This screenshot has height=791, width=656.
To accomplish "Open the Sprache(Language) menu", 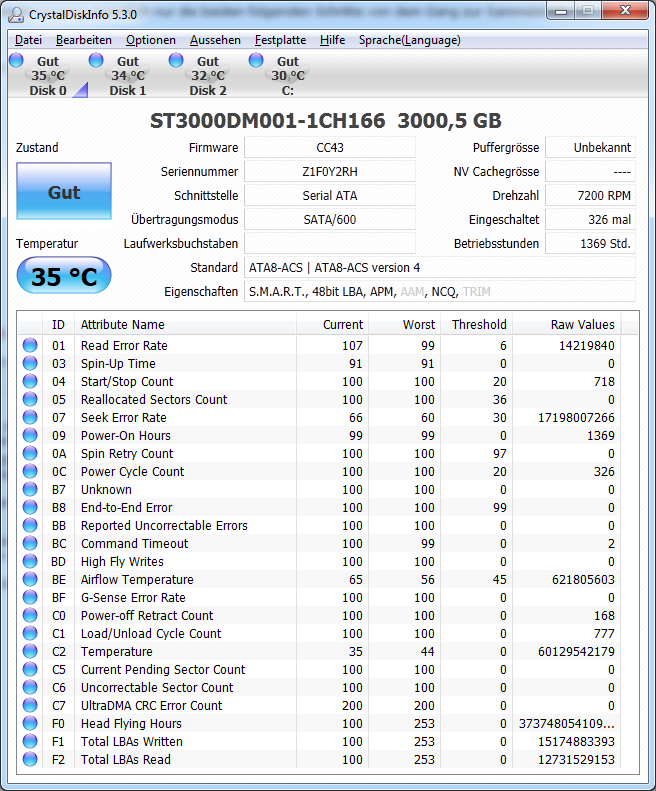I will [x=409, y=40].
